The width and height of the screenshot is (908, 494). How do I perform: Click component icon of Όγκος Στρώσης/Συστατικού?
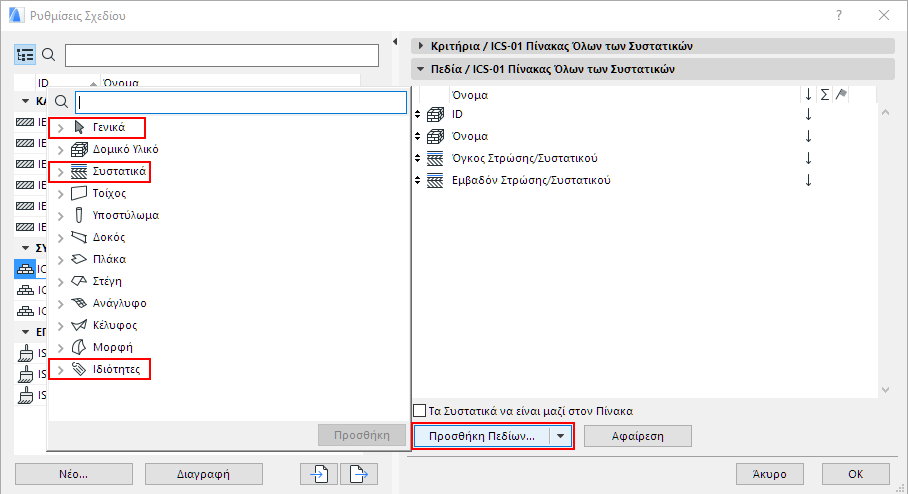[435, 159]
